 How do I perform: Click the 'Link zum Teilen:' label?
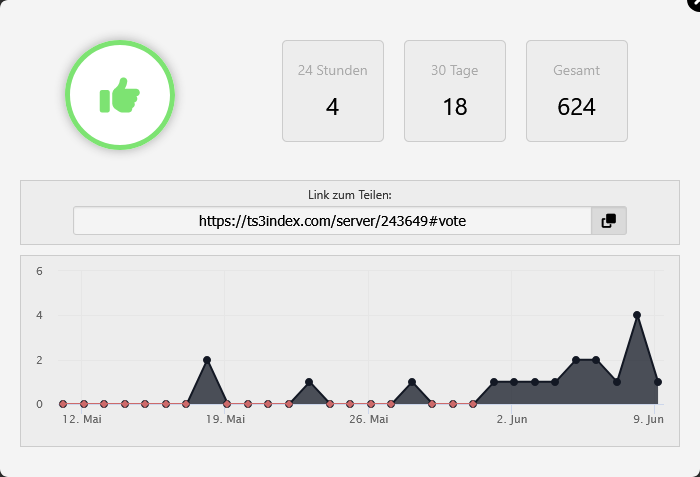tap(350, 195)
